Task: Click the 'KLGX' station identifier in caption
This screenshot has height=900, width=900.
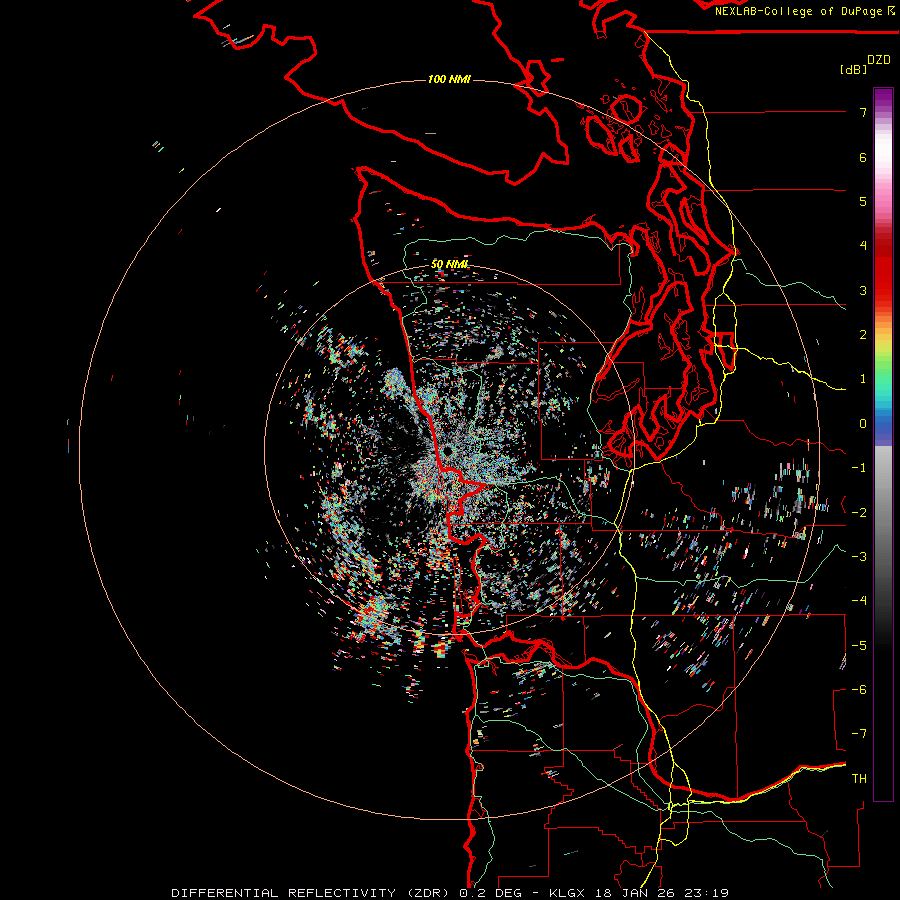Action: (x=568, y=893)
